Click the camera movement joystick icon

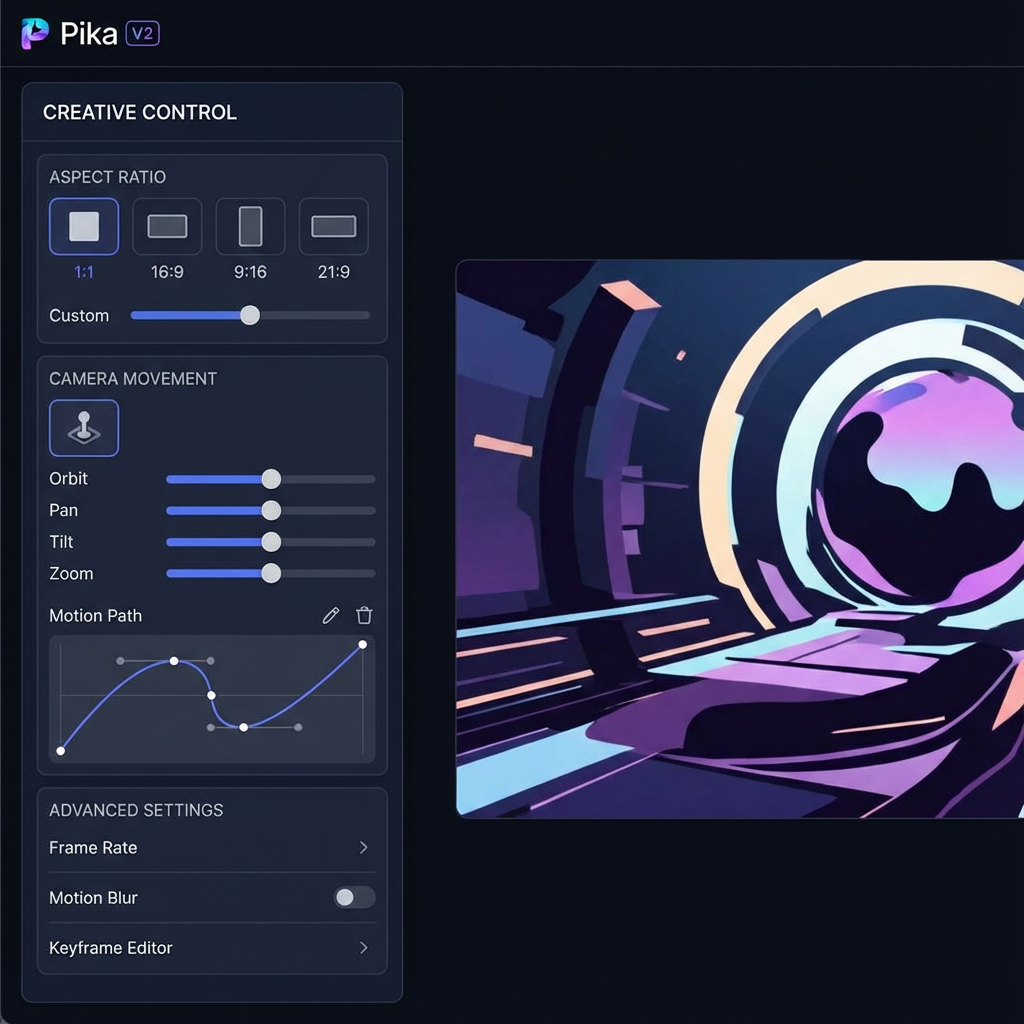pyautogui.click(x=84, y=427)
